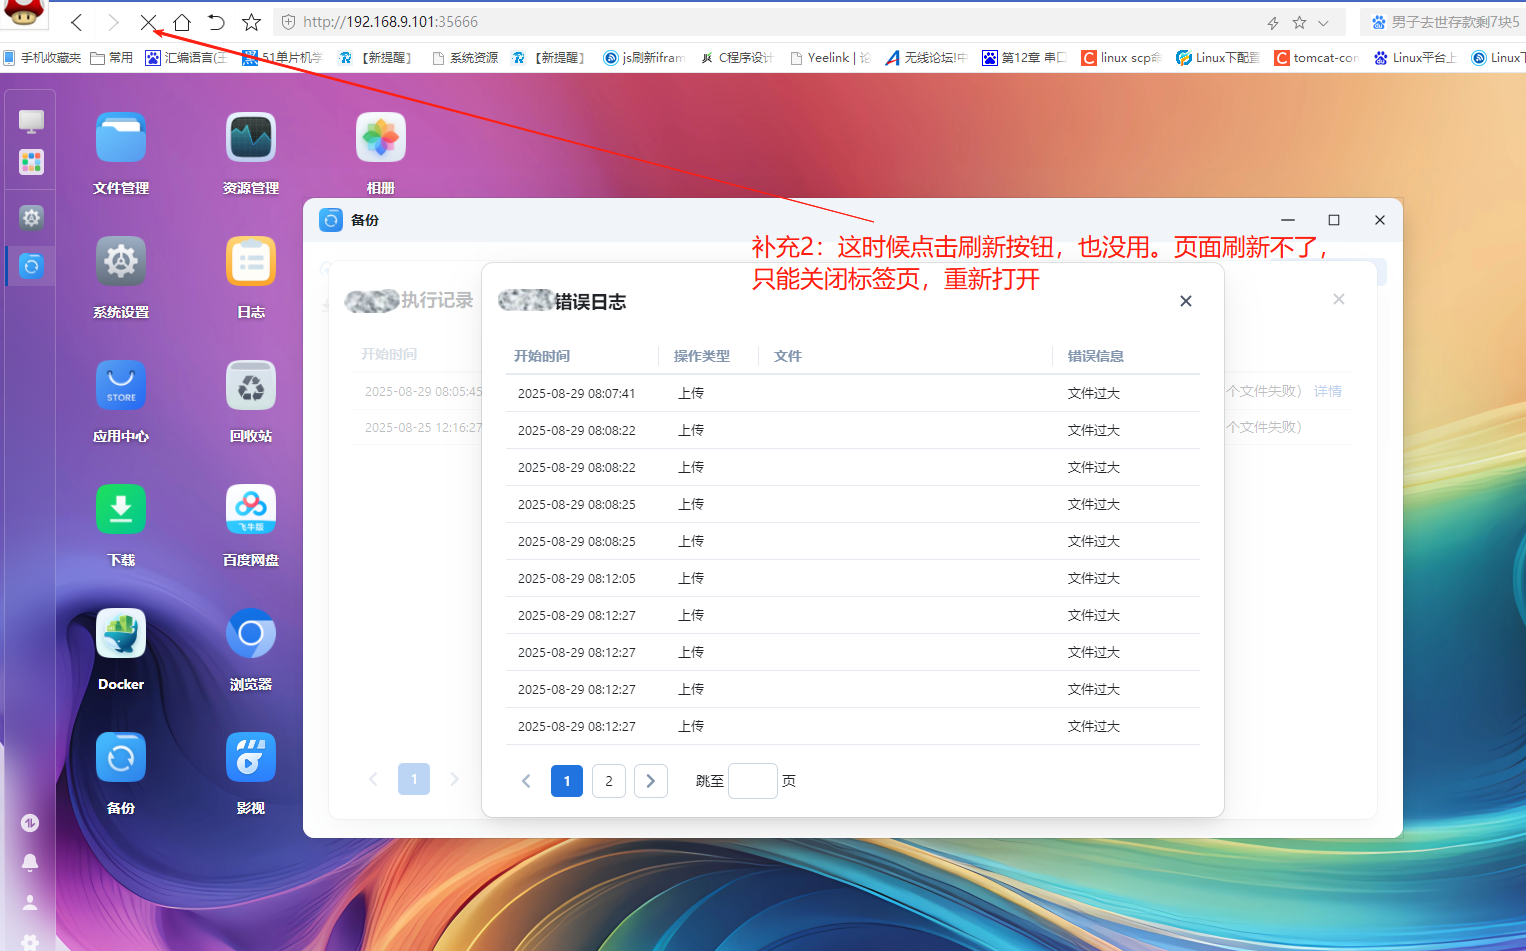
Task: Open the 资源管理 desktop app
Action: 251,138
